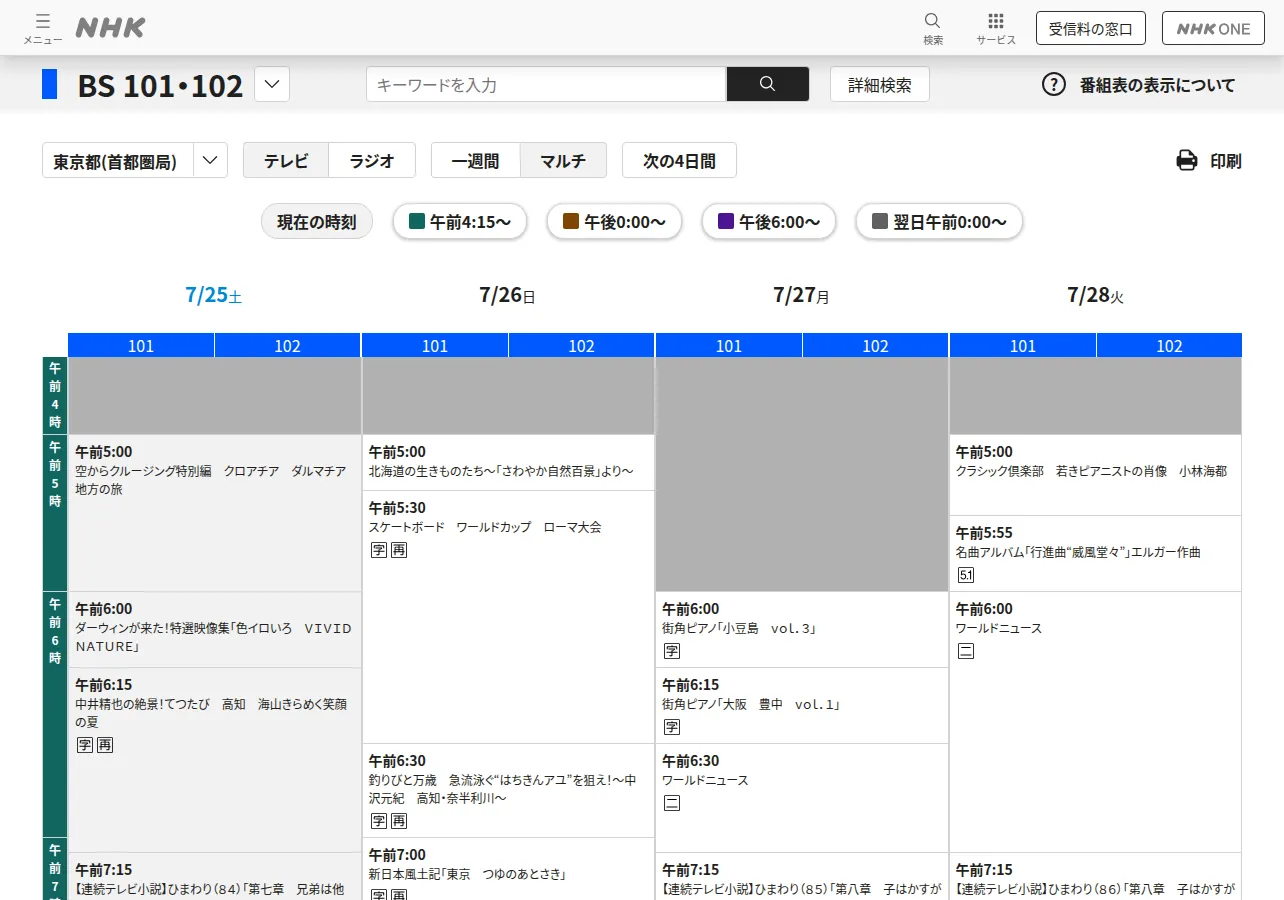The width and height of the screenshot is (1284, 900).
Task: Open ひまわり(84)「第七章」 program on 7/25
Action: 214,877
